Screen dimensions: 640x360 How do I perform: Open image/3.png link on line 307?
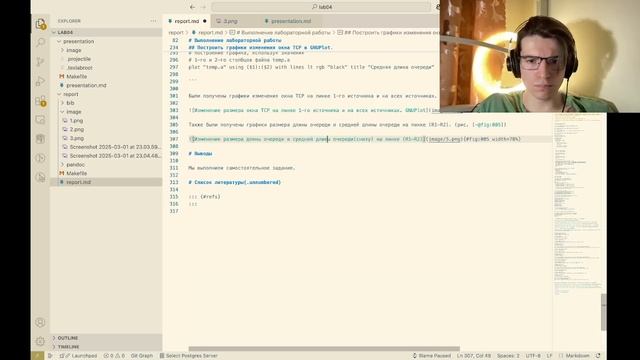pos(444,139)
